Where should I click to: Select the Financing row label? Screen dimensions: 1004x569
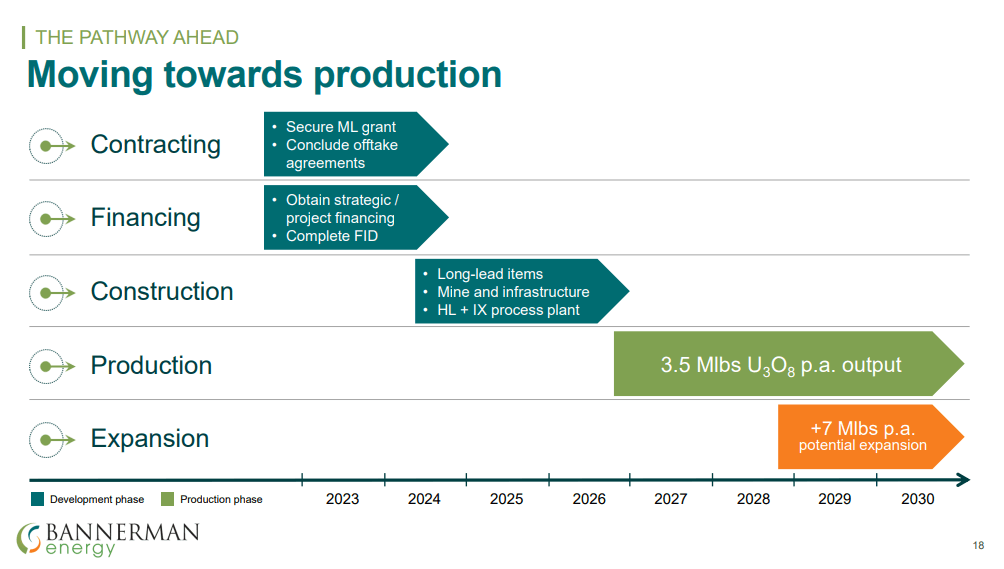(145, 218)
